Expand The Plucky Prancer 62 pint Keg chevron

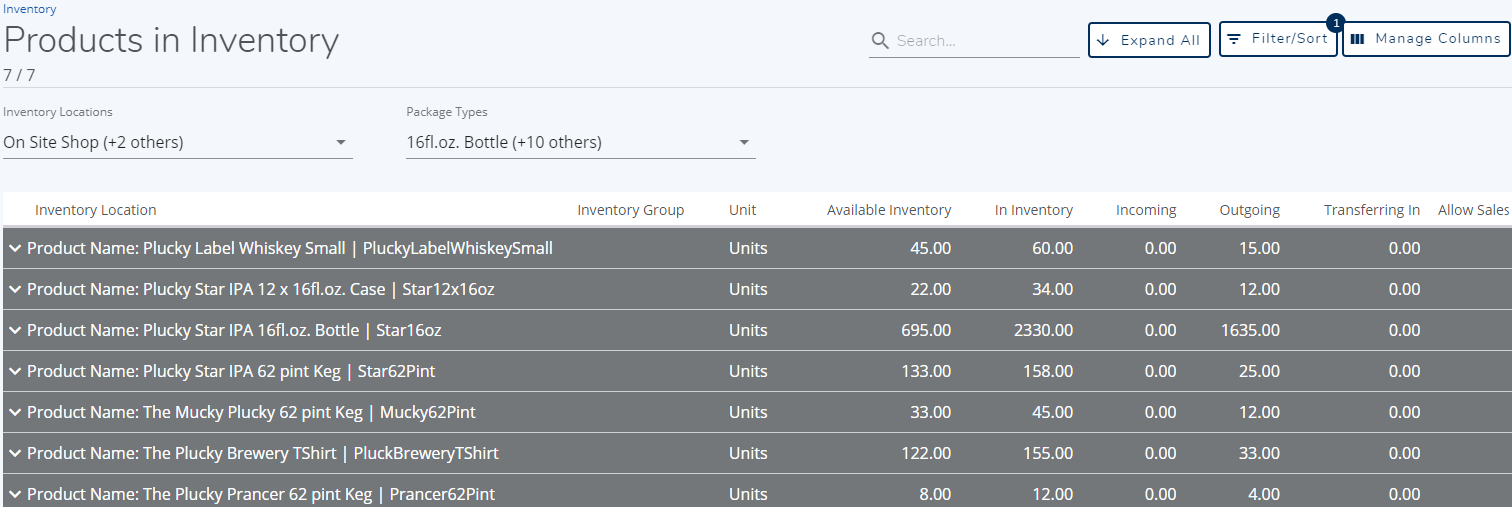tap(15, 494)
